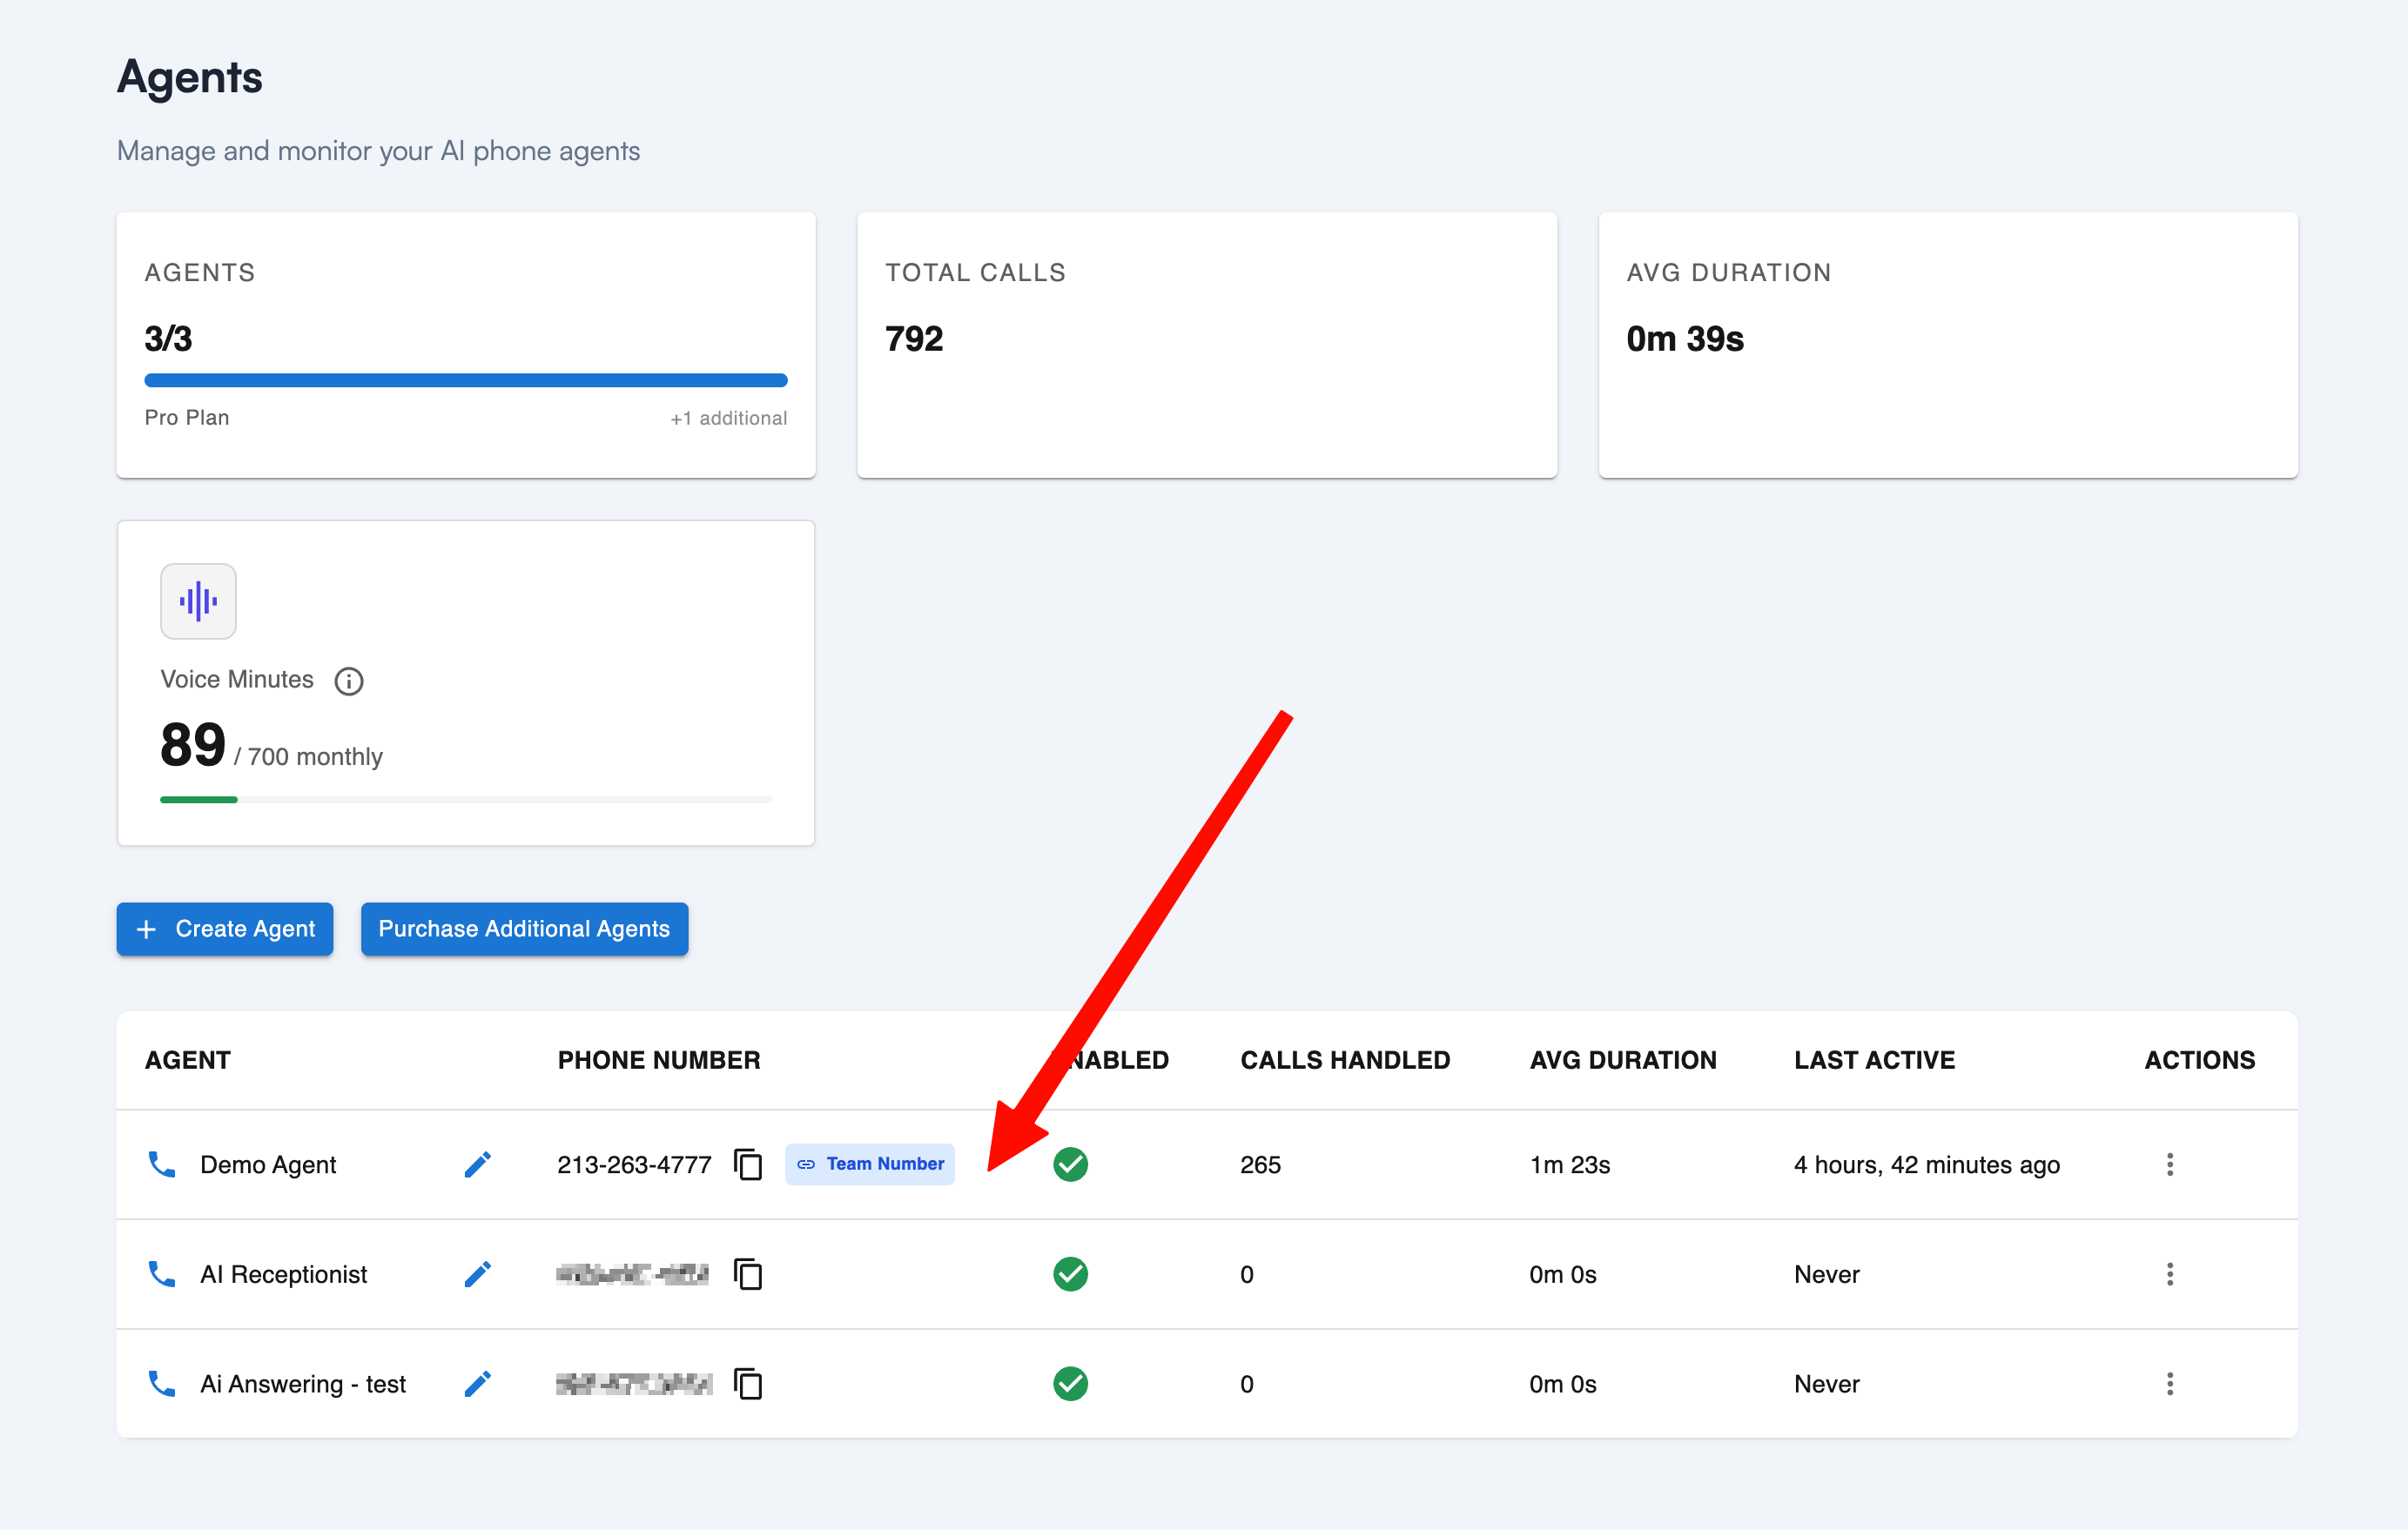Select the Ai Answering - test name
The image size is (2408, 1530).
click(x=303, y=1385)
